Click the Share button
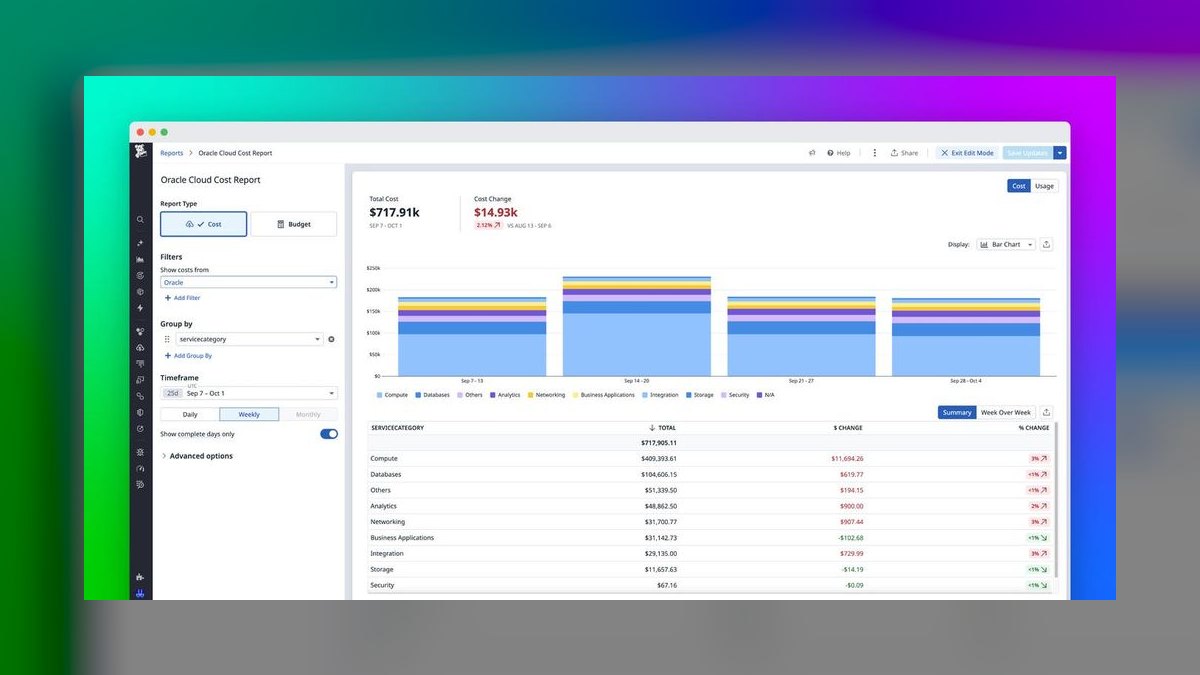 click(x=904, y=153)
